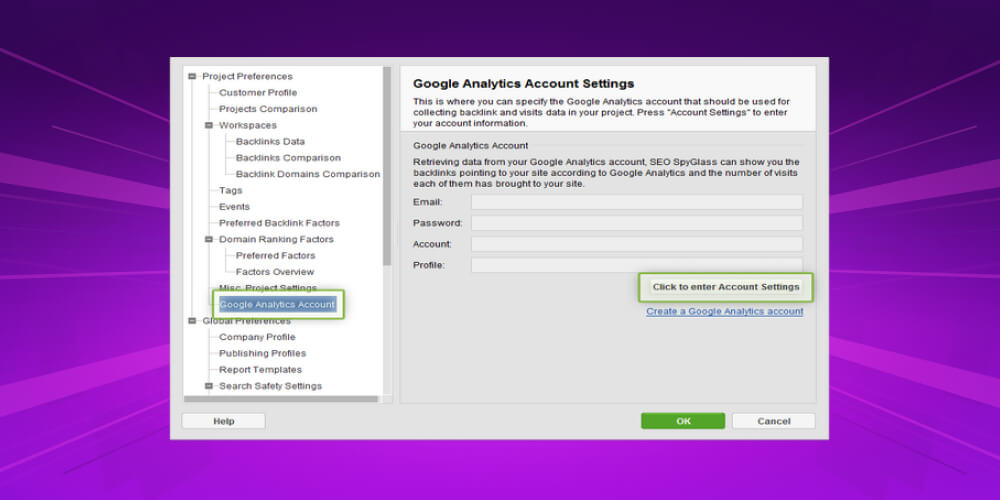
Task: Select Misc. Project Settings
Action: pos(268,288)
